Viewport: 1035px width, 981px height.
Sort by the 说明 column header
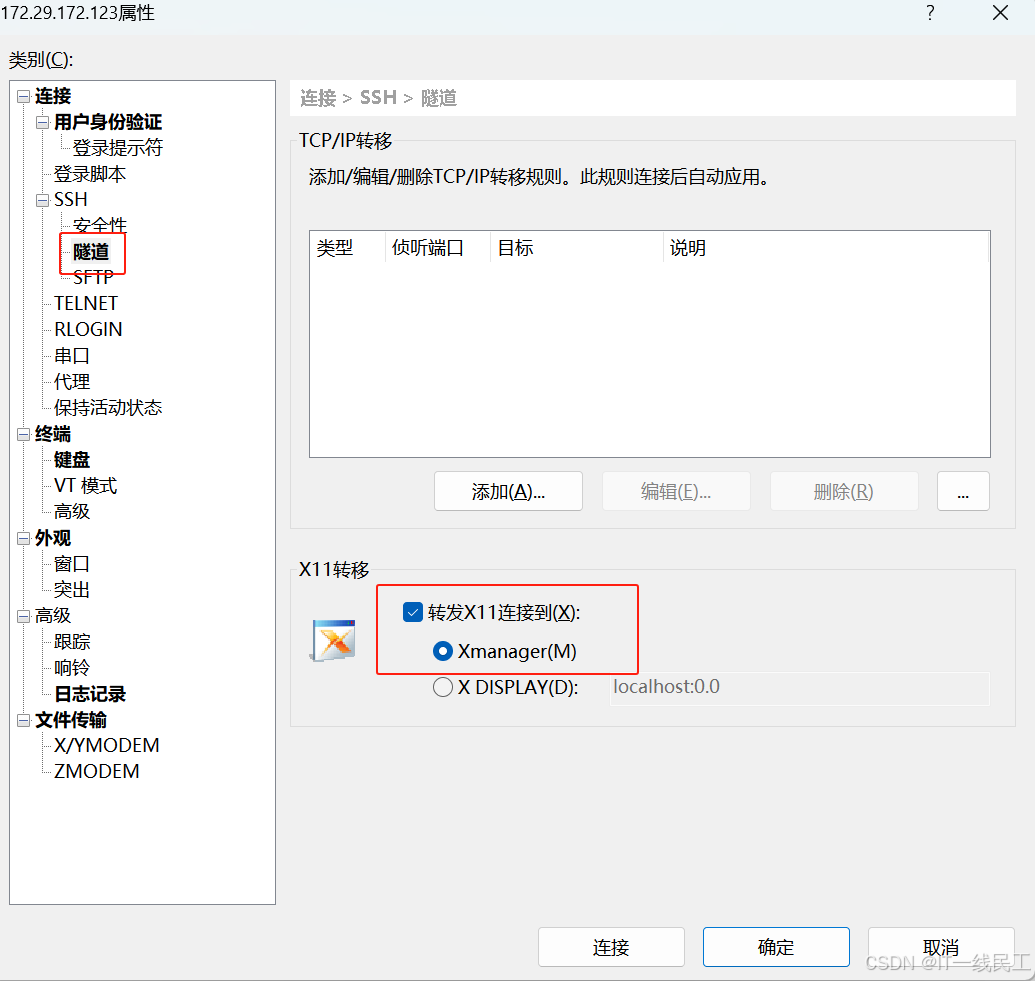pos(826,248)
